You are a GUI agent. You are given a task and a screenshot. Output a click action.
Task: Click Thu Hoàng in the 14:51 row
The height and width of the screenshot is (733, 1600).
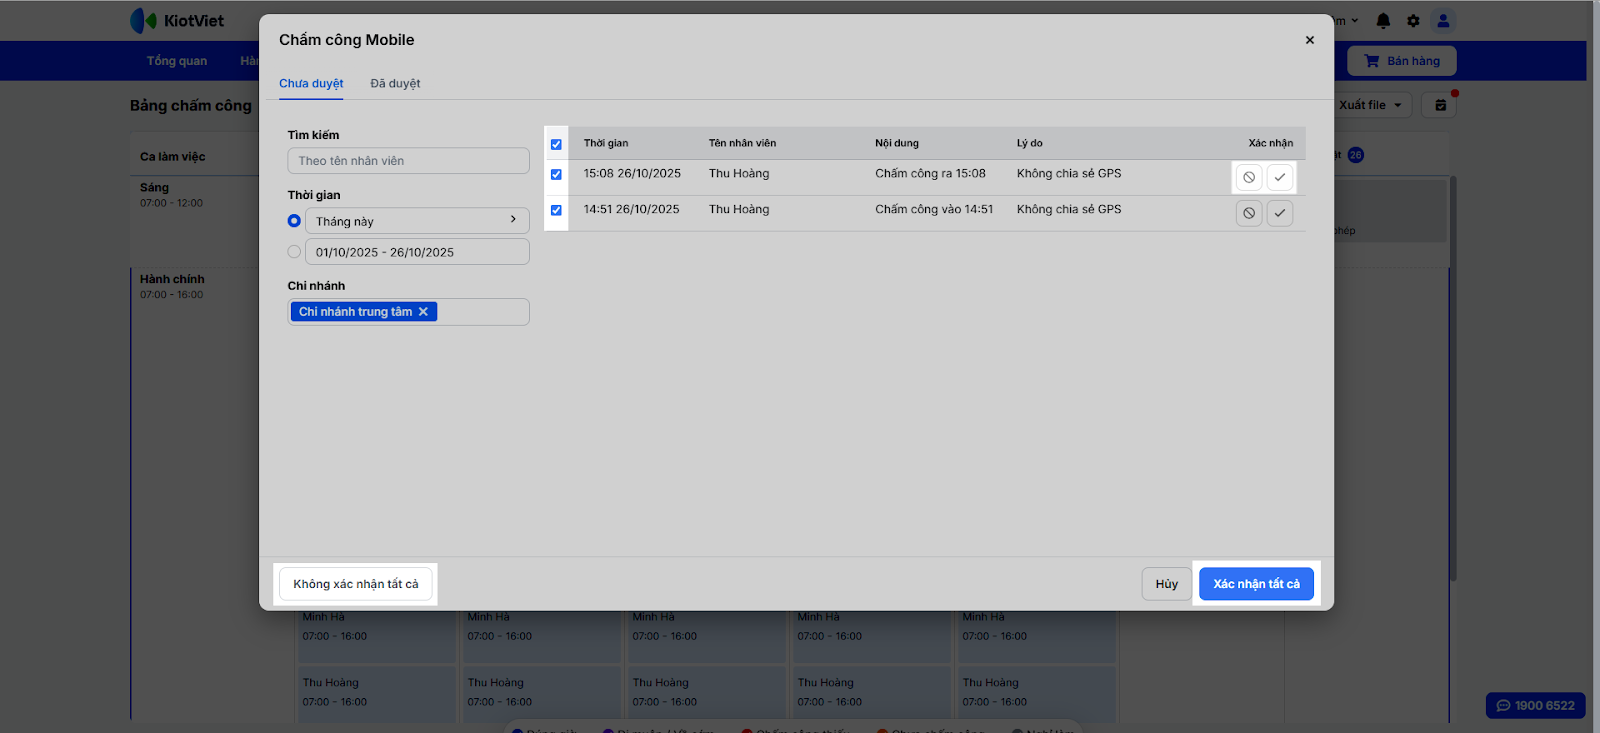pyautogui.click(x=739, y=210)
